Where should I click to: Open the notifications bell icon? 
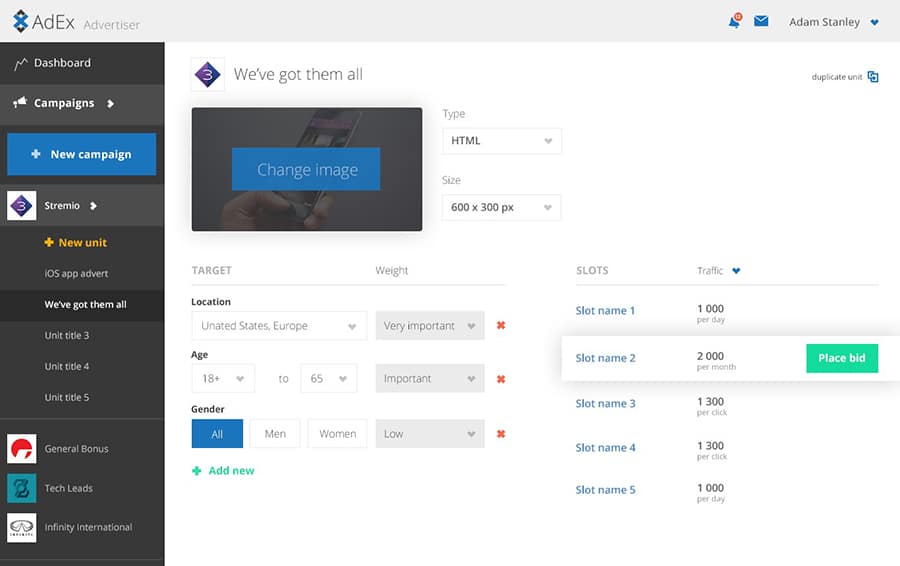pos(734,21)
